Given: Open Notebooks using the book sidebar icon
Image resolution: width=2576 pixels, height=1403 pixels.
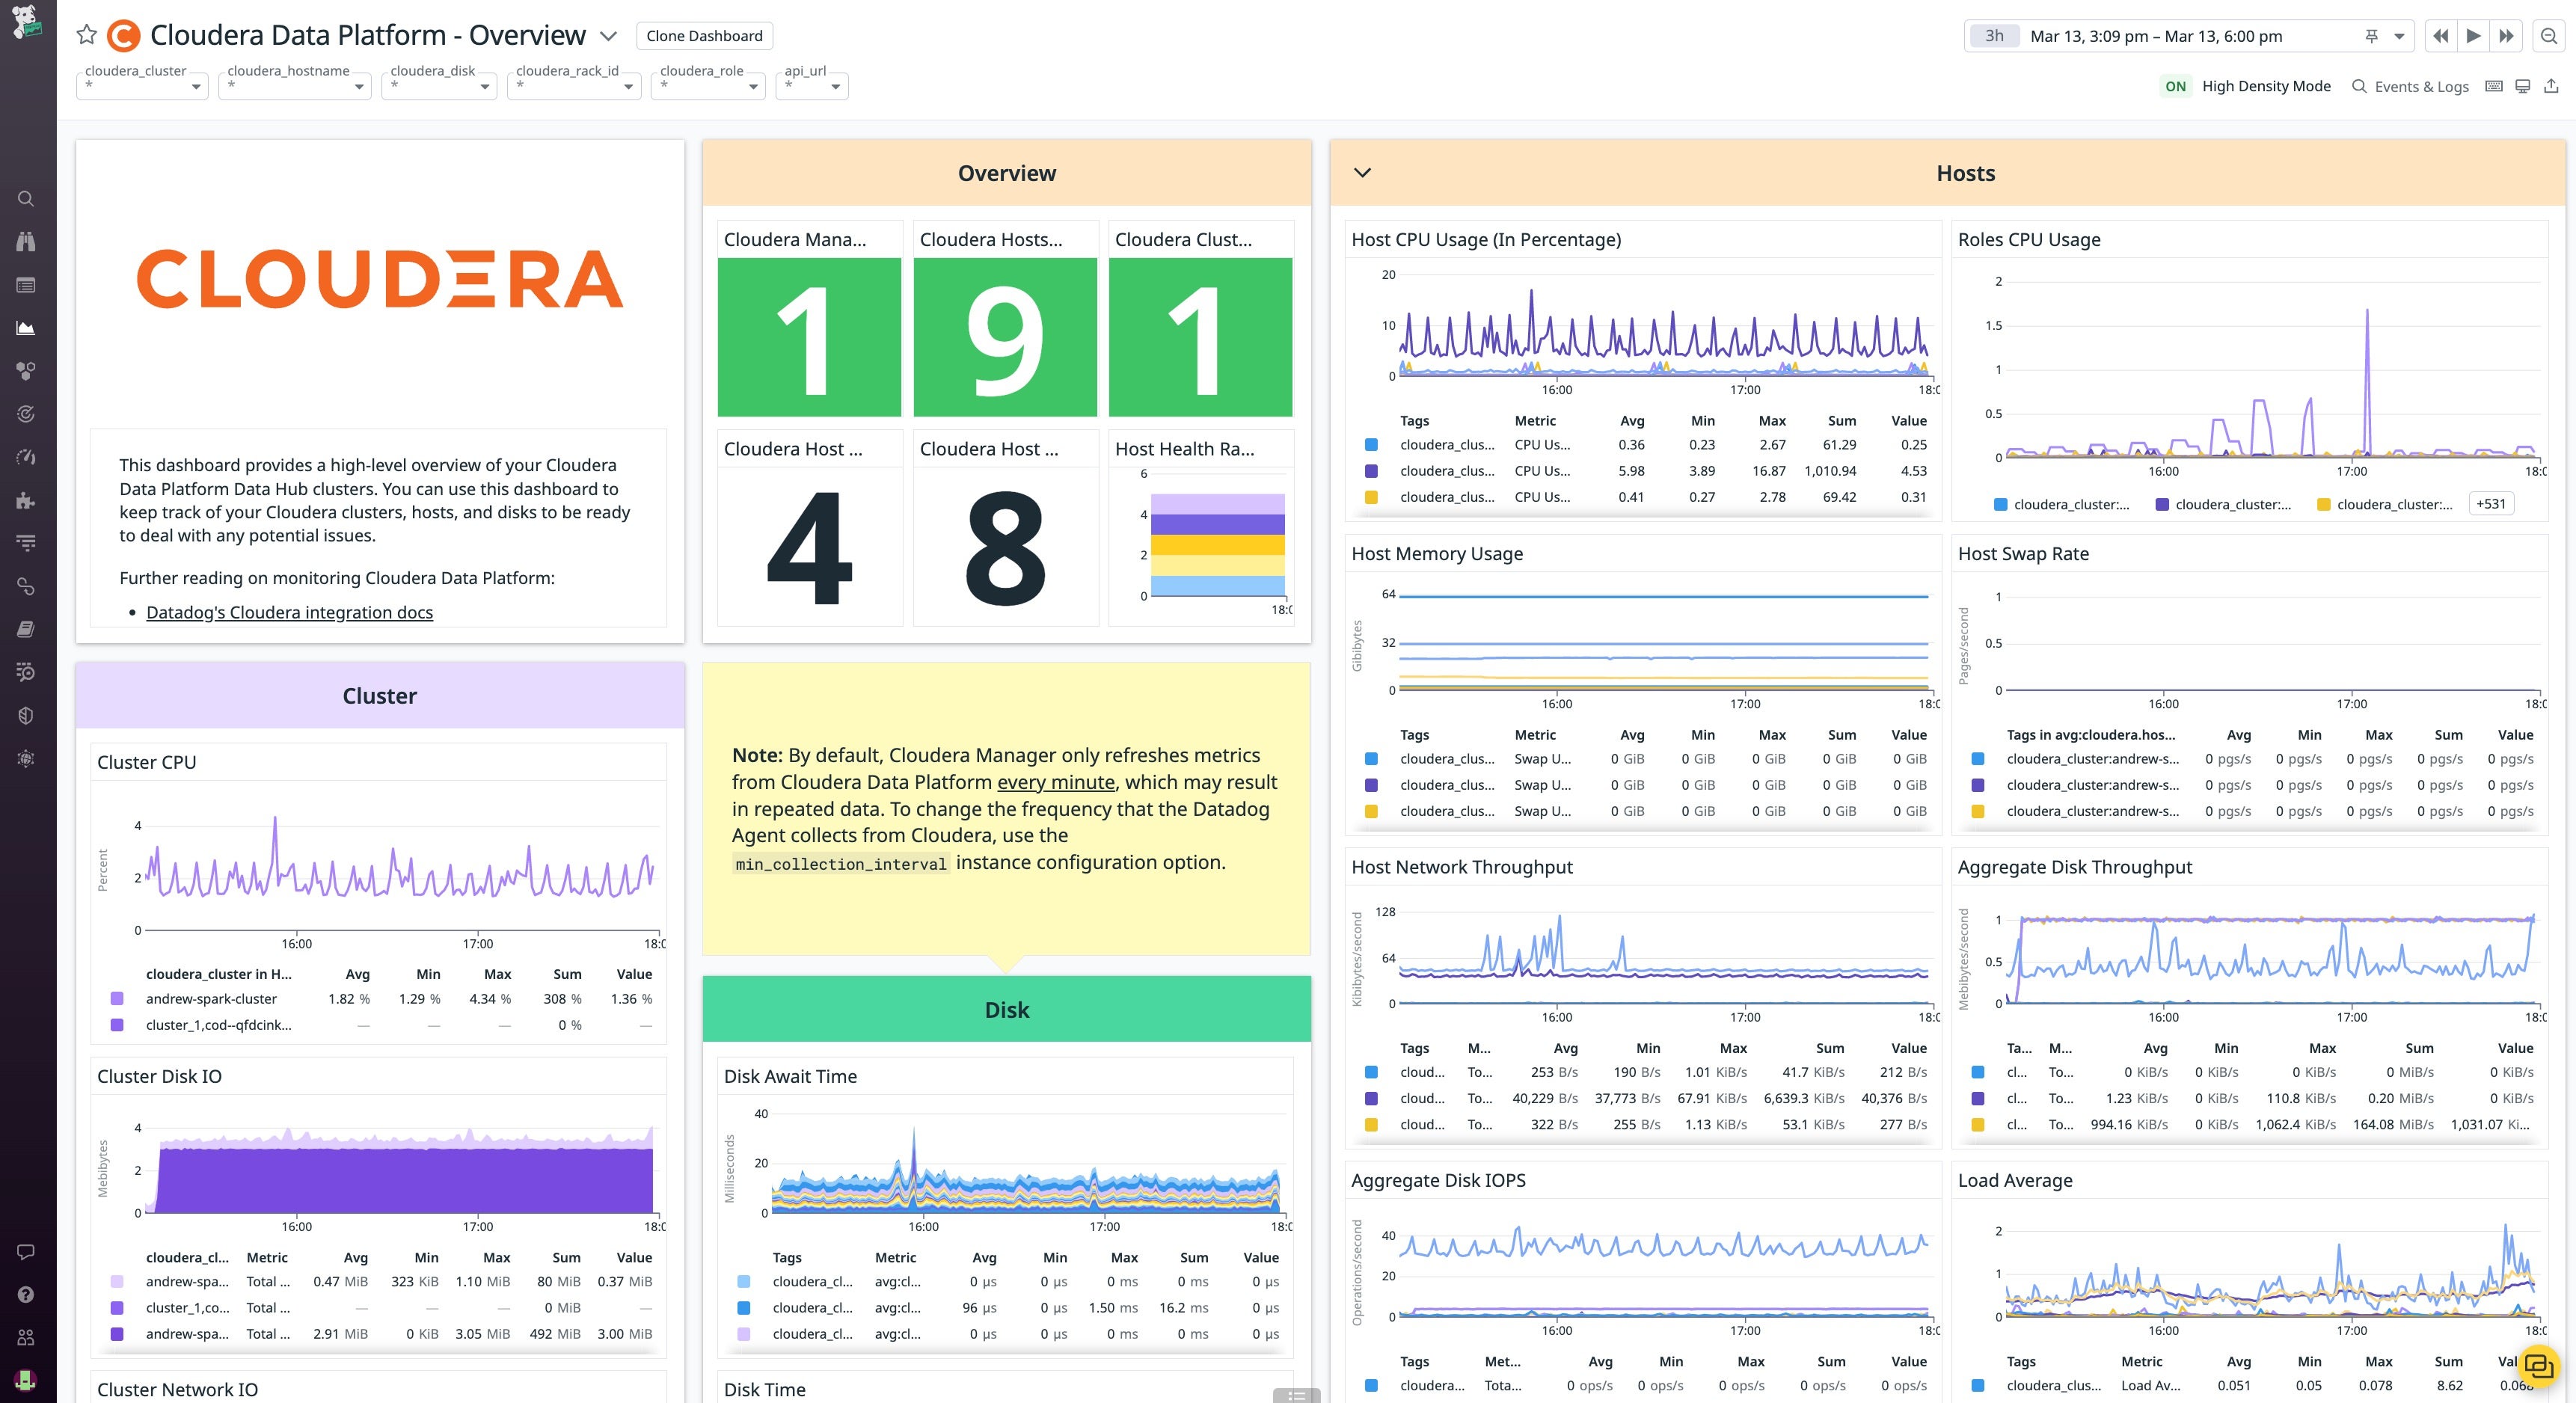Looking at the screenshot, I should pyautogui.click(x=25, y=628).
